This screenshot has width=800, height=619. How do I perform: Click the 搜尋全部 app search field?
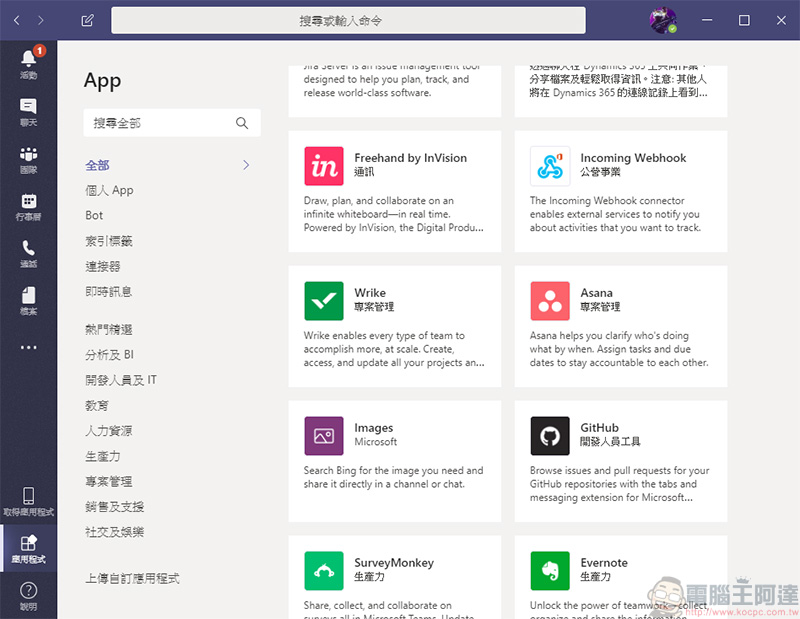(160, 123)
